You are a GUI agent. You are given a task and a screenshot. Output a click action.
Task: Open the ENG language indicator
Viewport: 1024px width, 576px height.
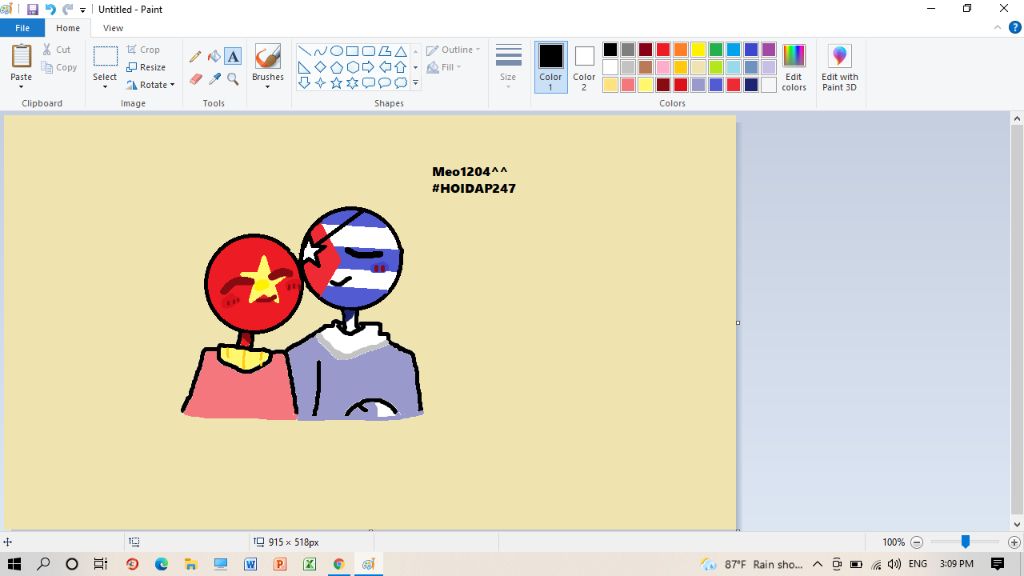click(918, 564)
